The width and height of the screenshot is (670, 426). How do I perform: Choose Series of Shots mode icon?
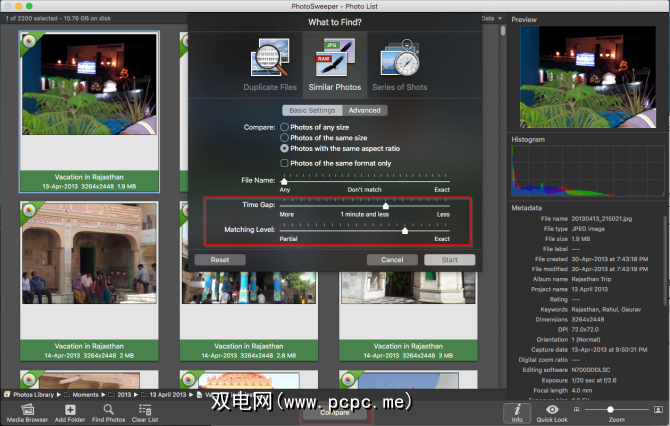coord(400,58)
